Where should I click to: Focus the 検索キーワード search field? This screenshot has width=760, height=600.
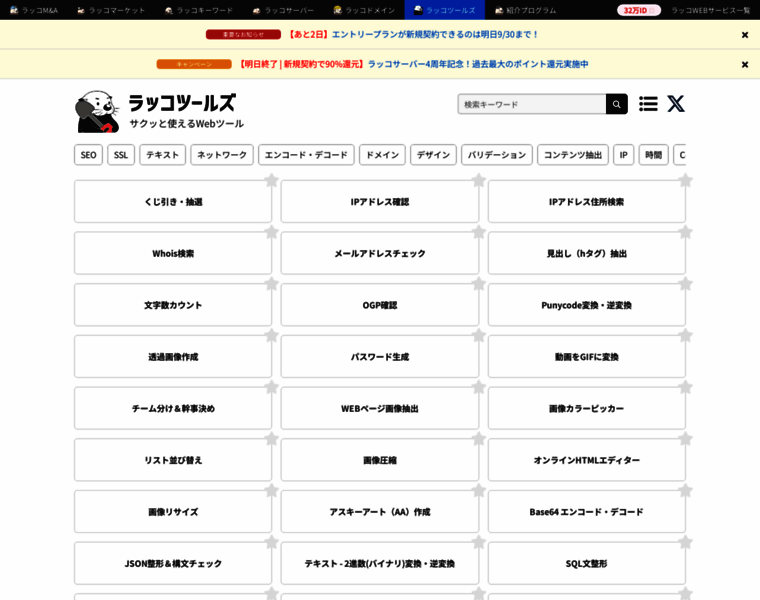tap(532, 104)
